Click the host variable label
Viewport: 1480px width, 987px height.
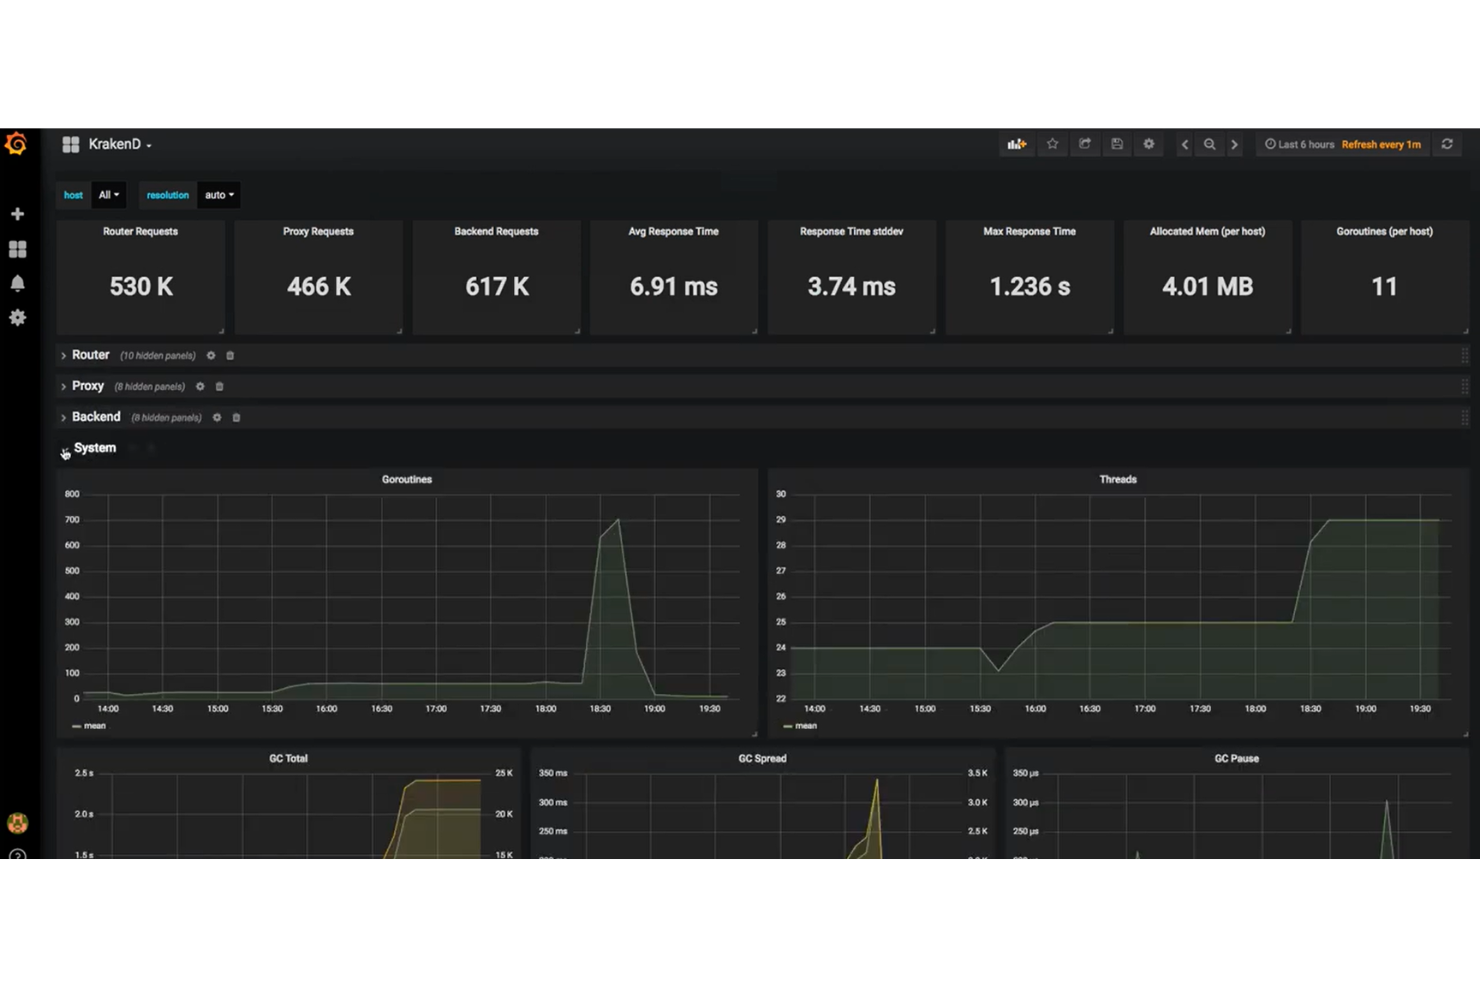click(x=74, y=195)
